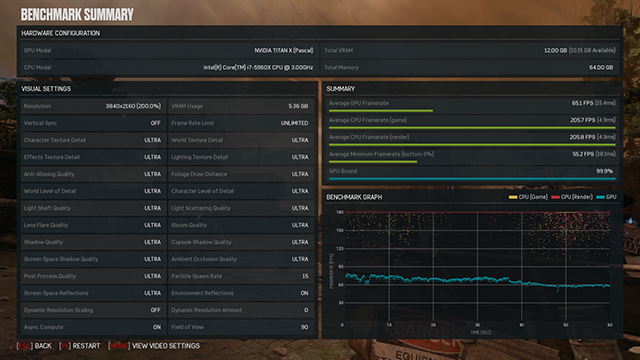Viewport: 640px width, 360px height.
Task: Toggle the Vertical Sync OFF setting
Action: [94, 123]
